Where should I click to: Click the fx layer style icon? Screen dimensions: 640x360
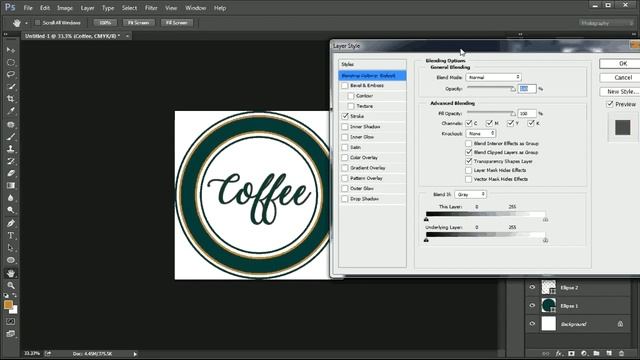(559, 353)
